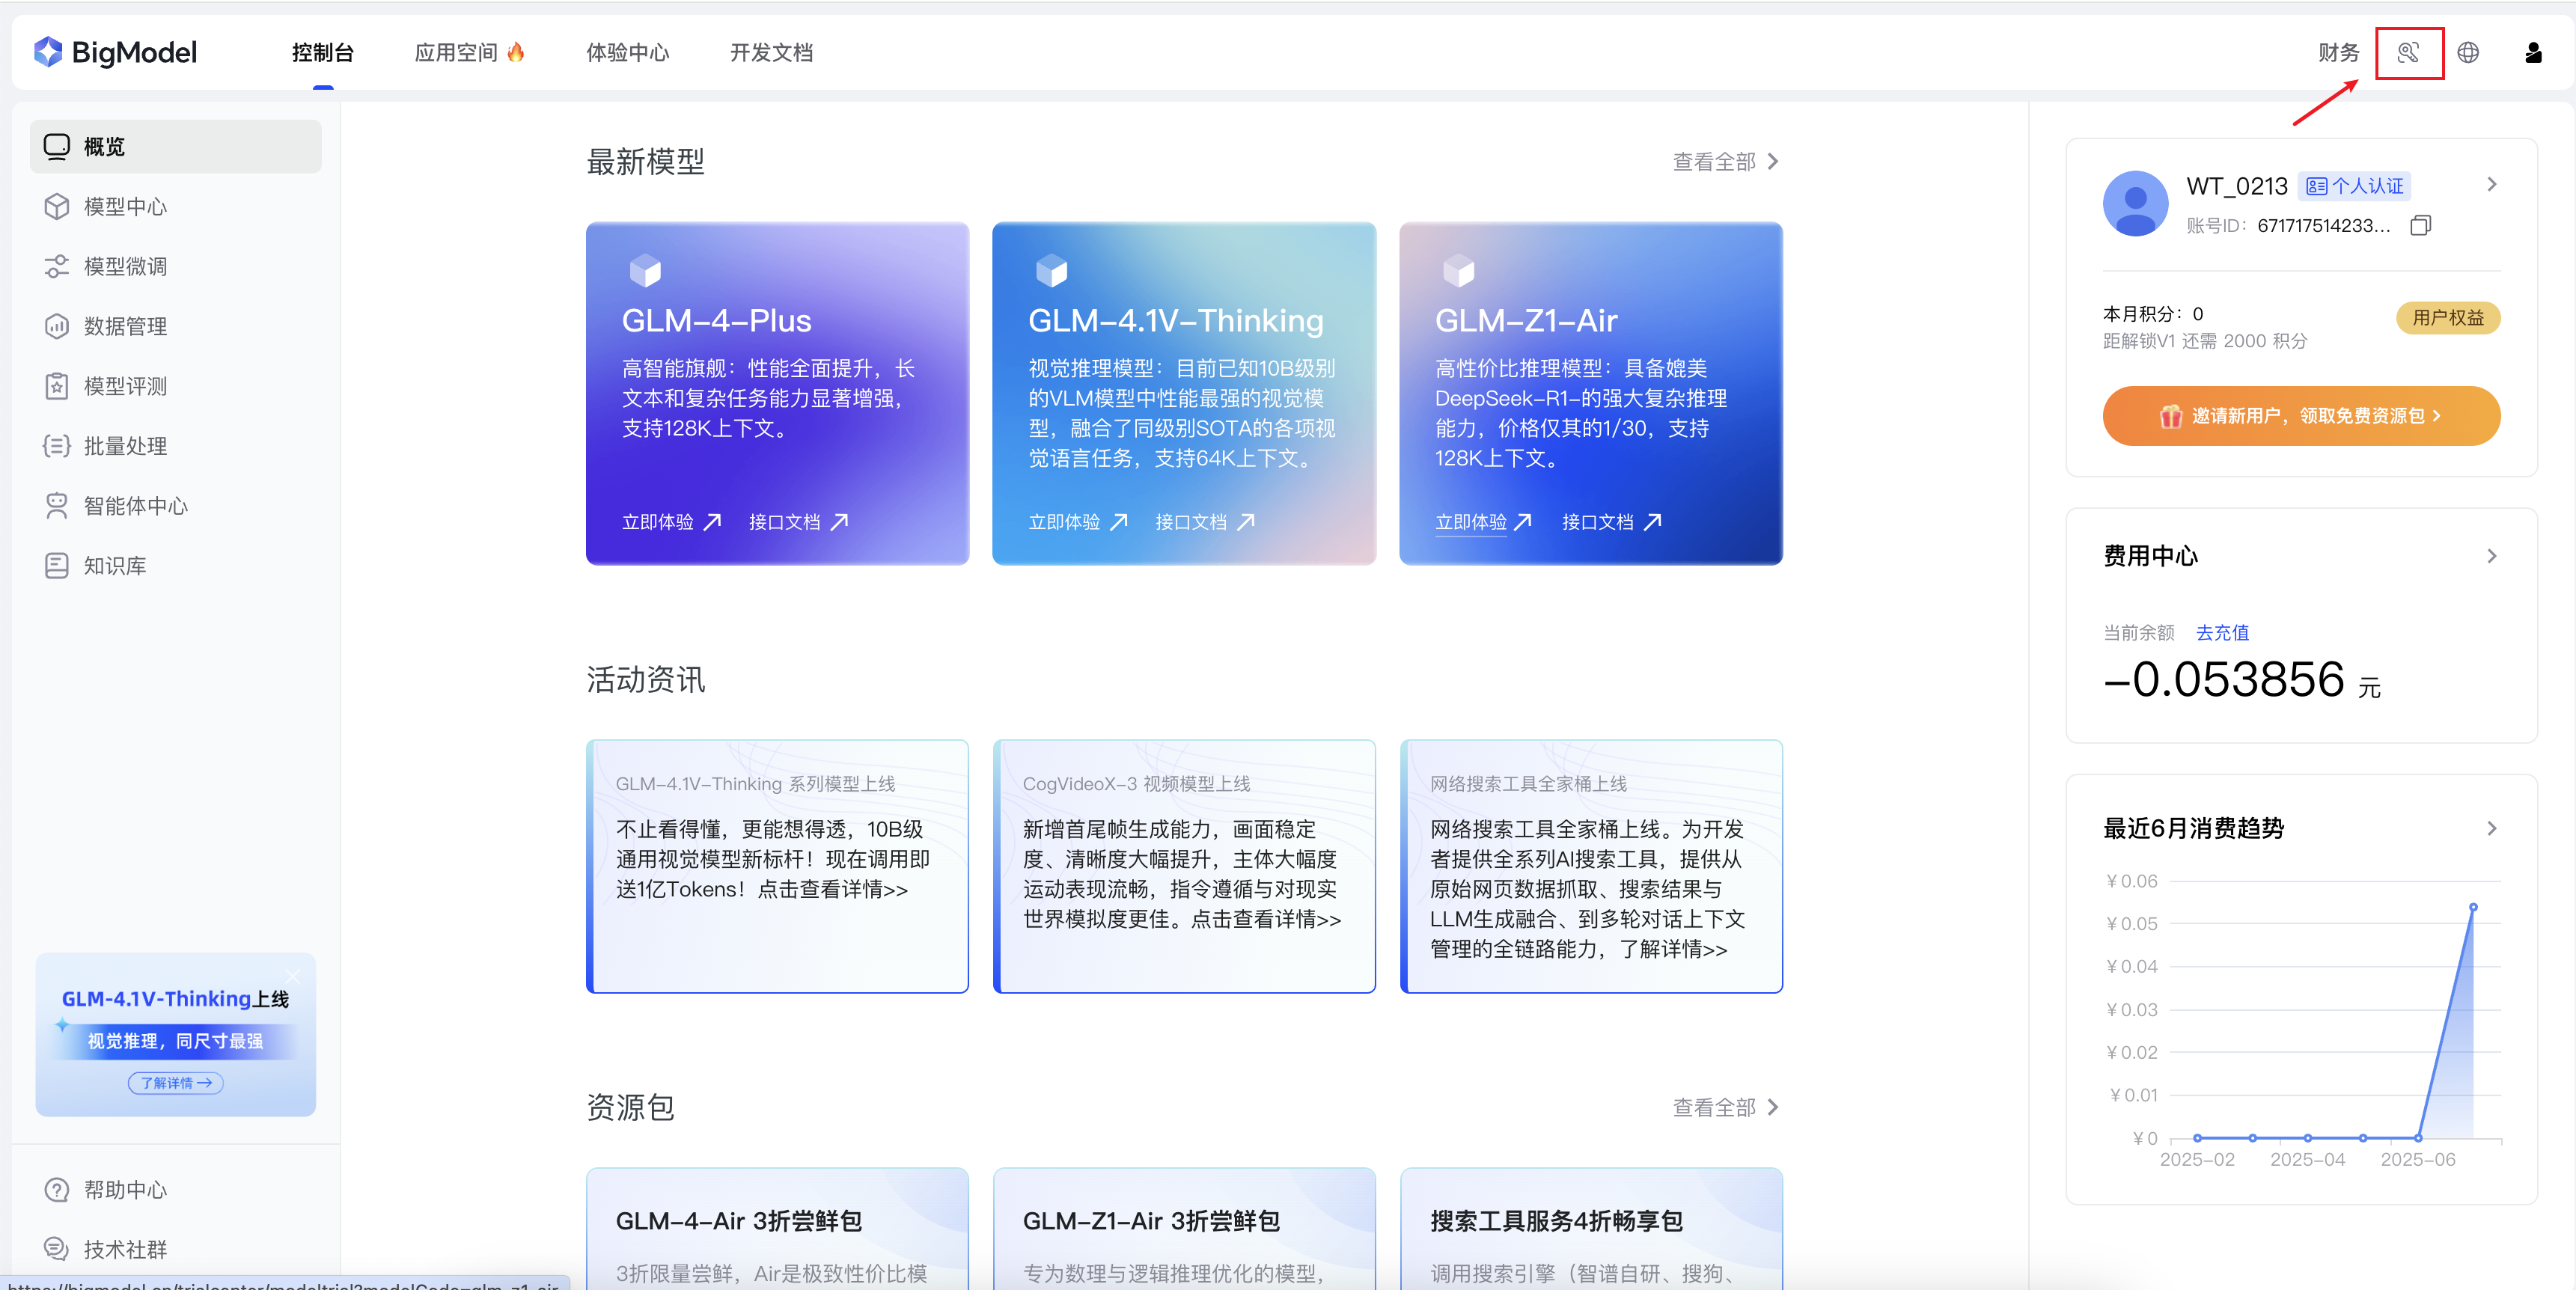The height and width of the screenshot is (1290, 2576).
Task: Click the balance amount -0.053856 元
Action: coord(2241,680)
